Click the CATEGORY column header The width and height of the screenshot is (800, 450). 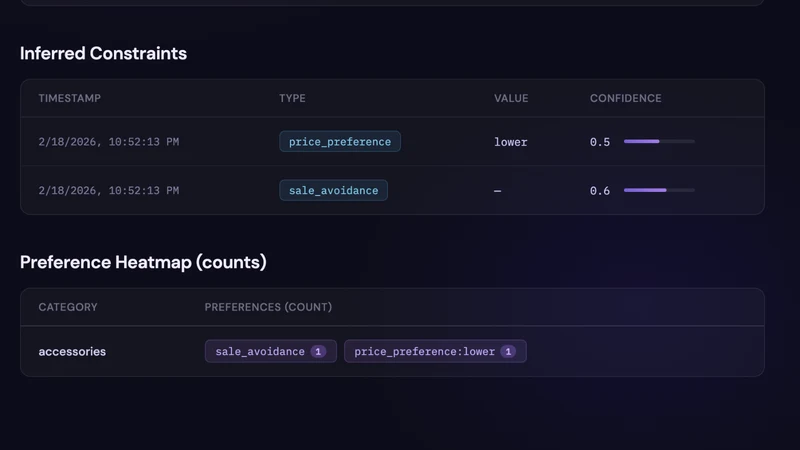coord(68,307)
